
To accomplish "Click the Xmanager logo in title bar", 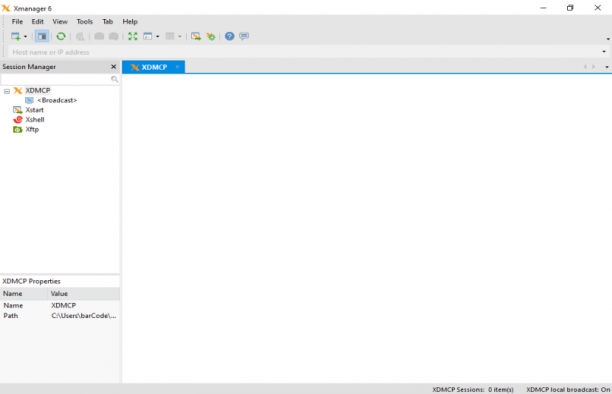I will [x=6, y=8].
